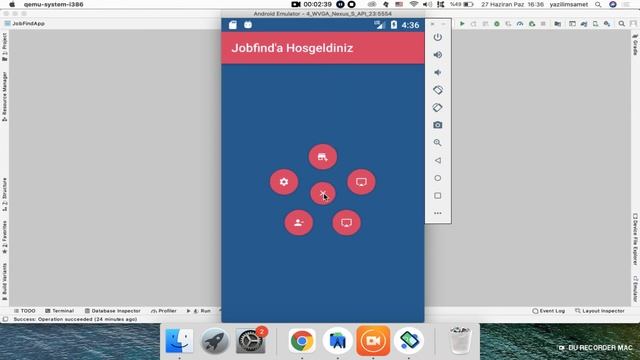The width and height of the screenshot is (640, 360).
Task: Take an emulator screenshot with camera icon
Action: click(438, 125)
